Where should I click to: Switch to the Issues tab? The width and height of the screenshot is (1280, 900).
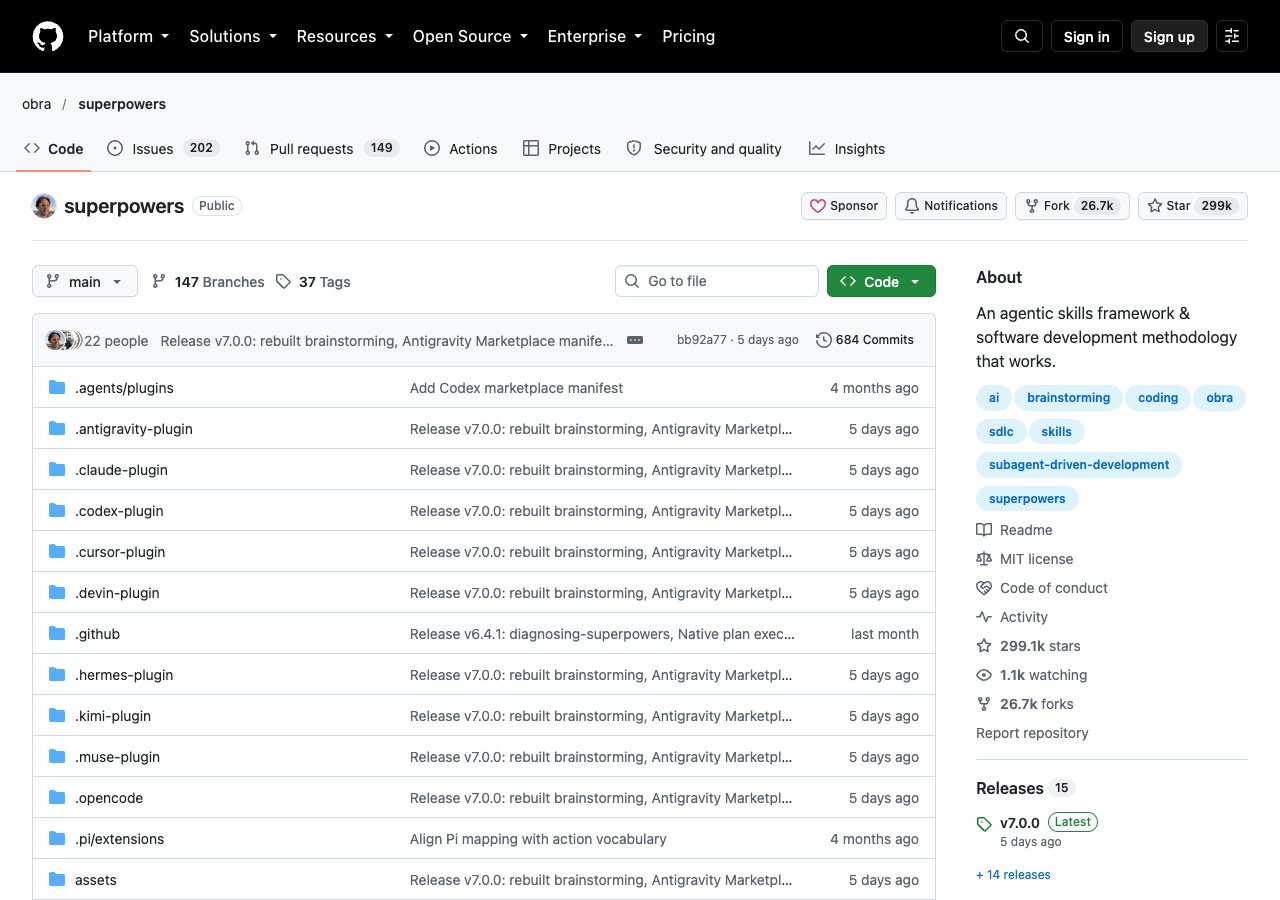(x=163, y=149)
